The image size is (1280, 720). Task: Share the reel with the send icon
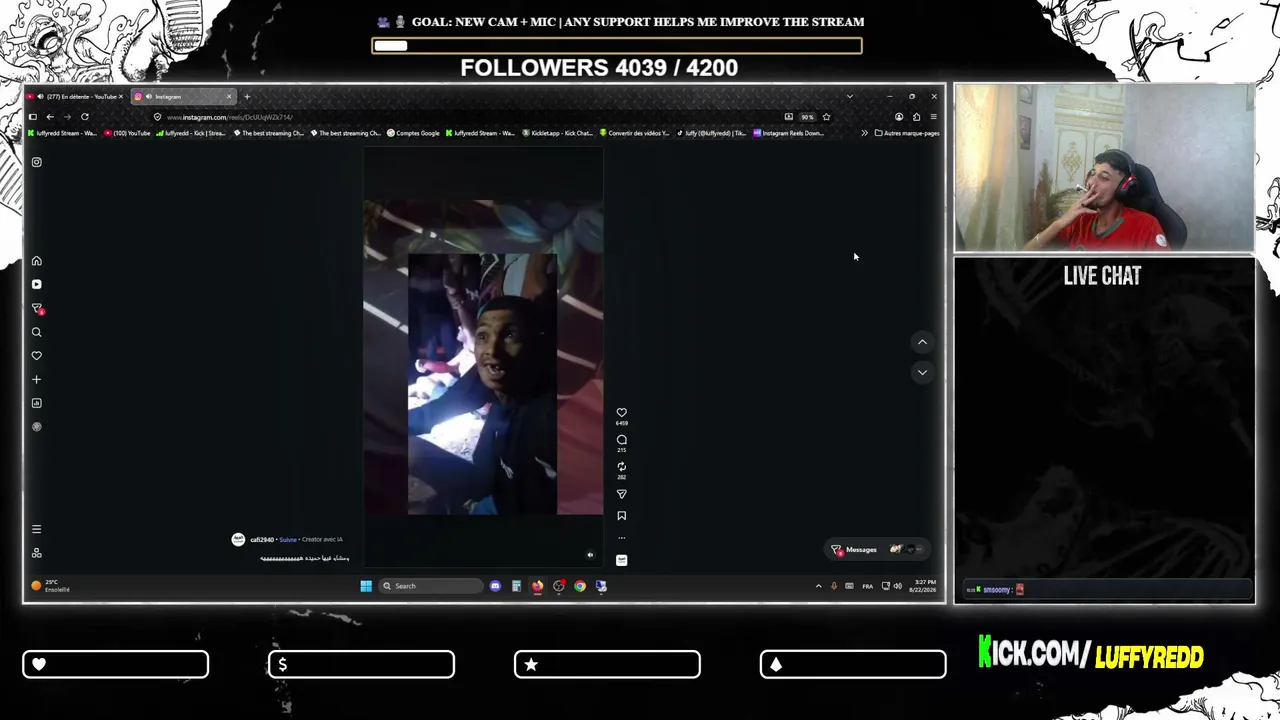tap(621, 494)
